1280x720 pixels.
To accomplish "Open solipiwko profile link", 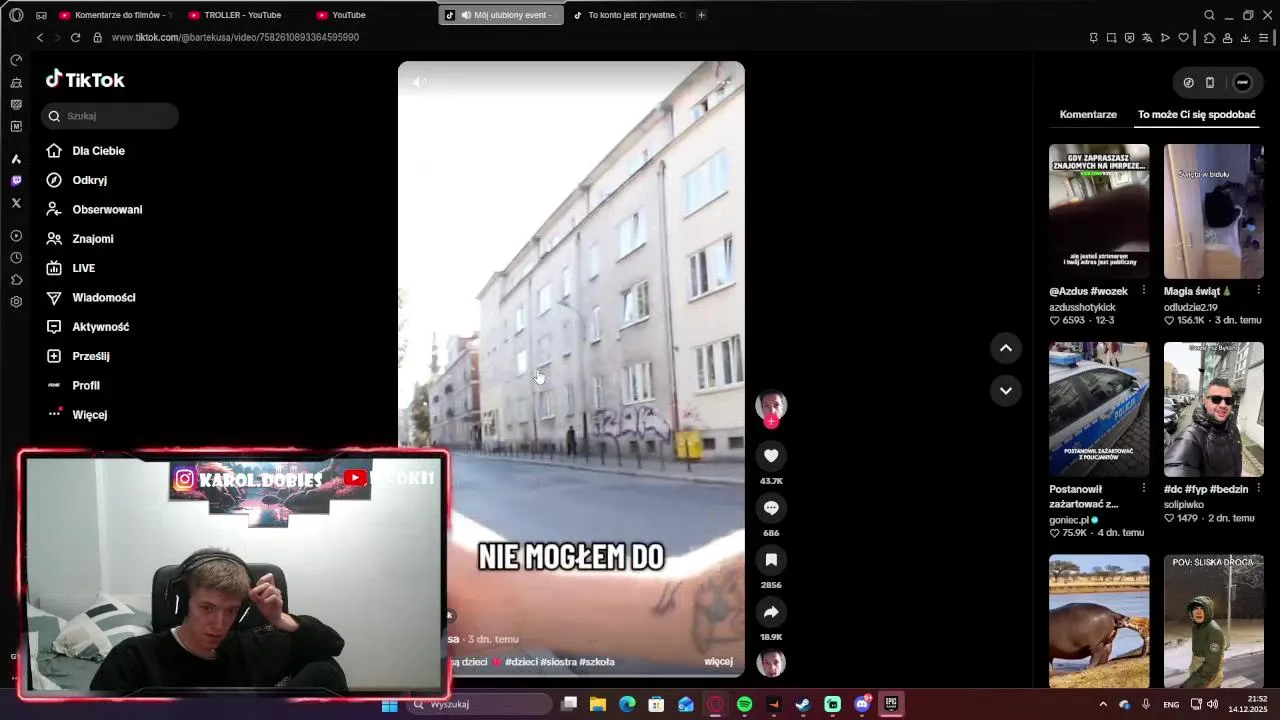I will point(1185,504).
